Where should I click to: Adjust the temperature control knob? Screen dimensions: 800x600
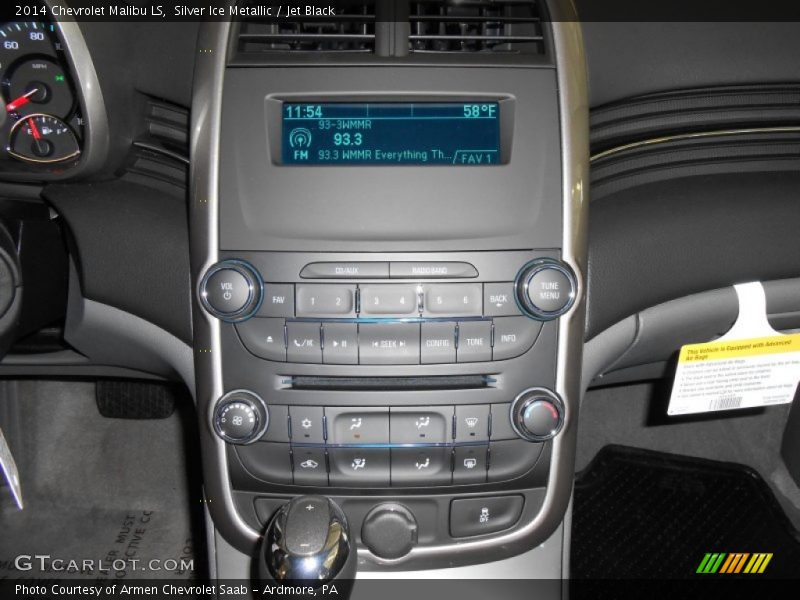coord(538,415)
